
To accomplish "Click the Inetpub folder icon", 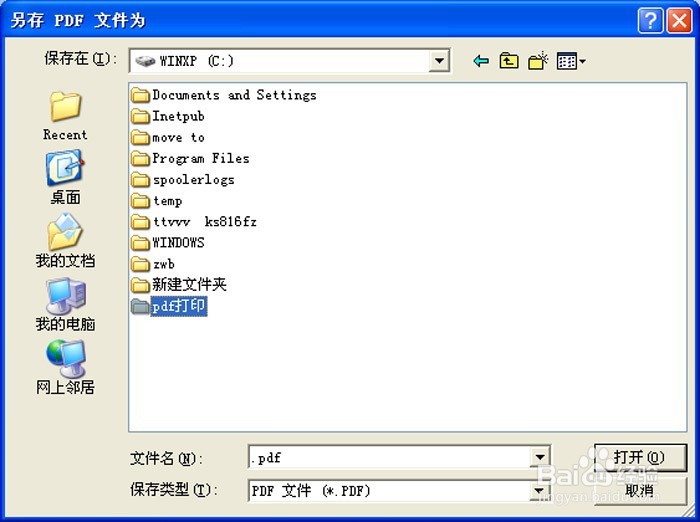I will click(140, 116).
